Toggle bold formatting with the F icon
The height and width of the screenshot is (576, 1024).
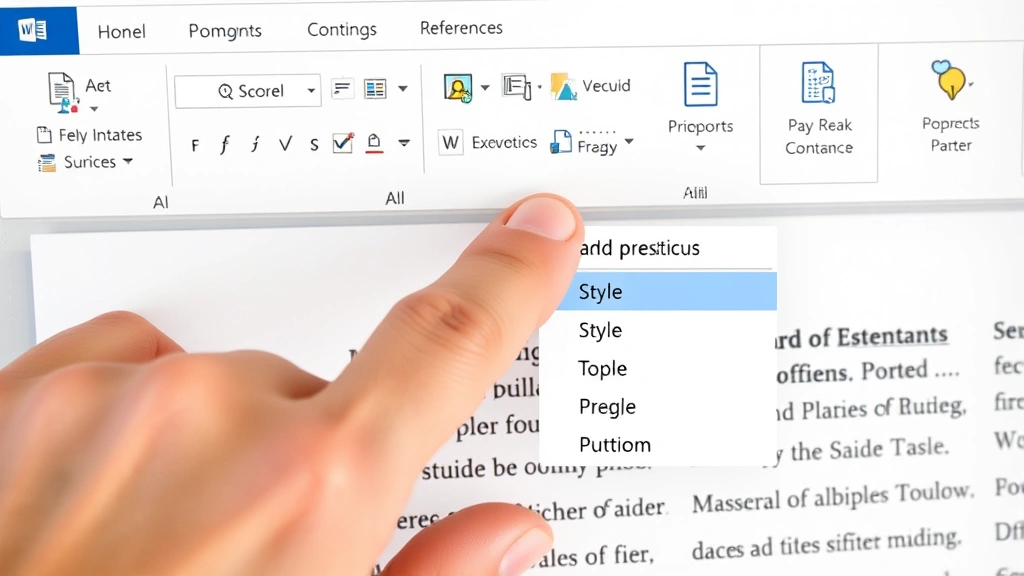click(x=195, y=144)
